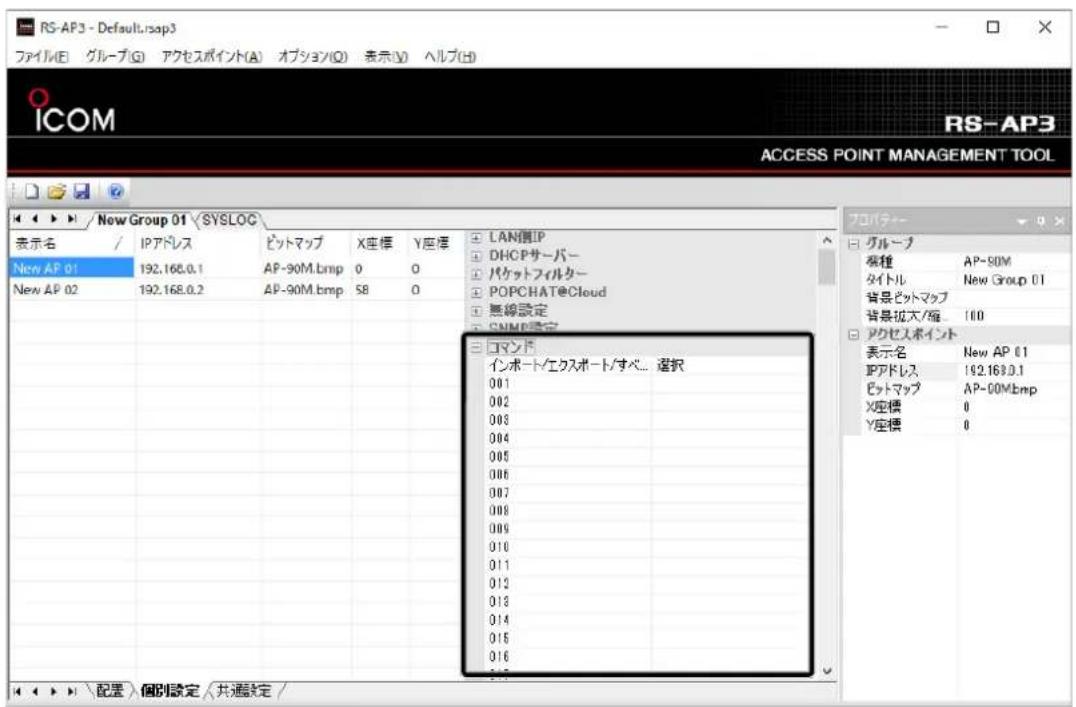This screenshot has height=707, width=1076.
Task: Sort by the X座標 column header
Action: tap(379, 244)
